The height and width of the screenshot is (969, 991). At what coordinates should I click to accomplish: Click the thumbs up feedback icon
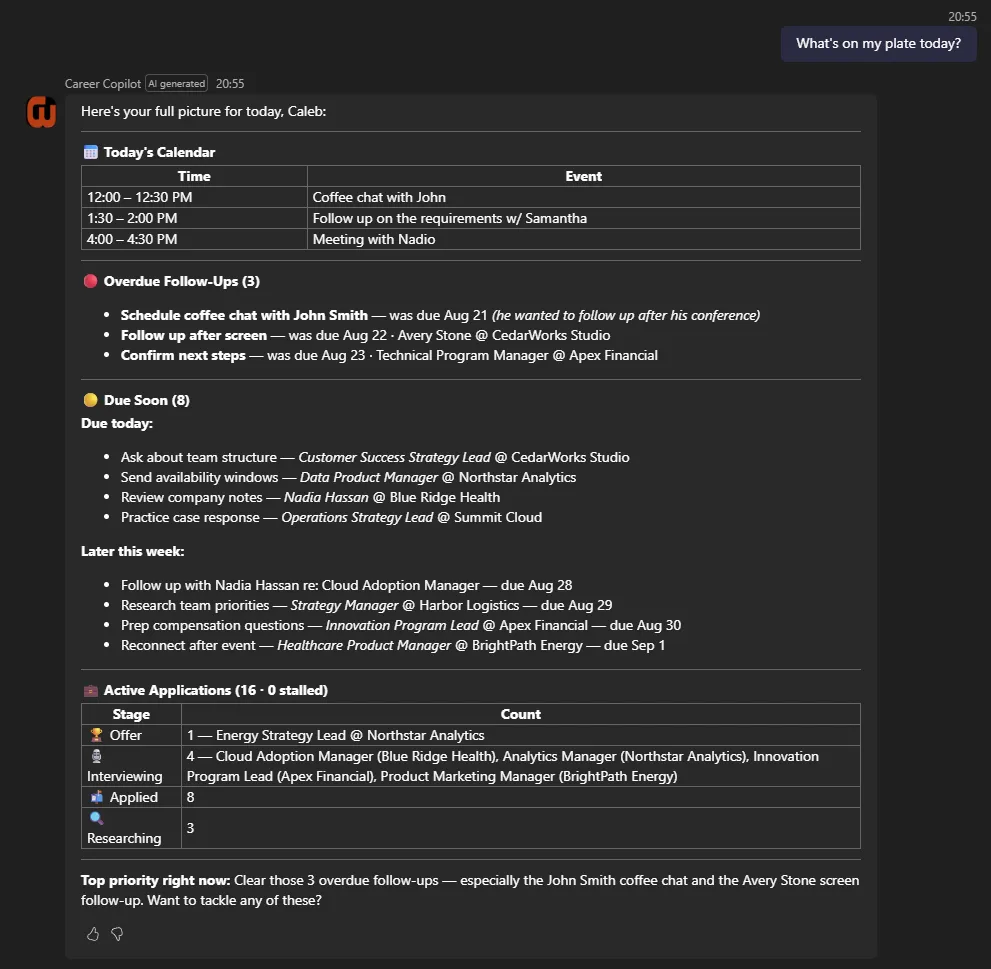point(93,934)
